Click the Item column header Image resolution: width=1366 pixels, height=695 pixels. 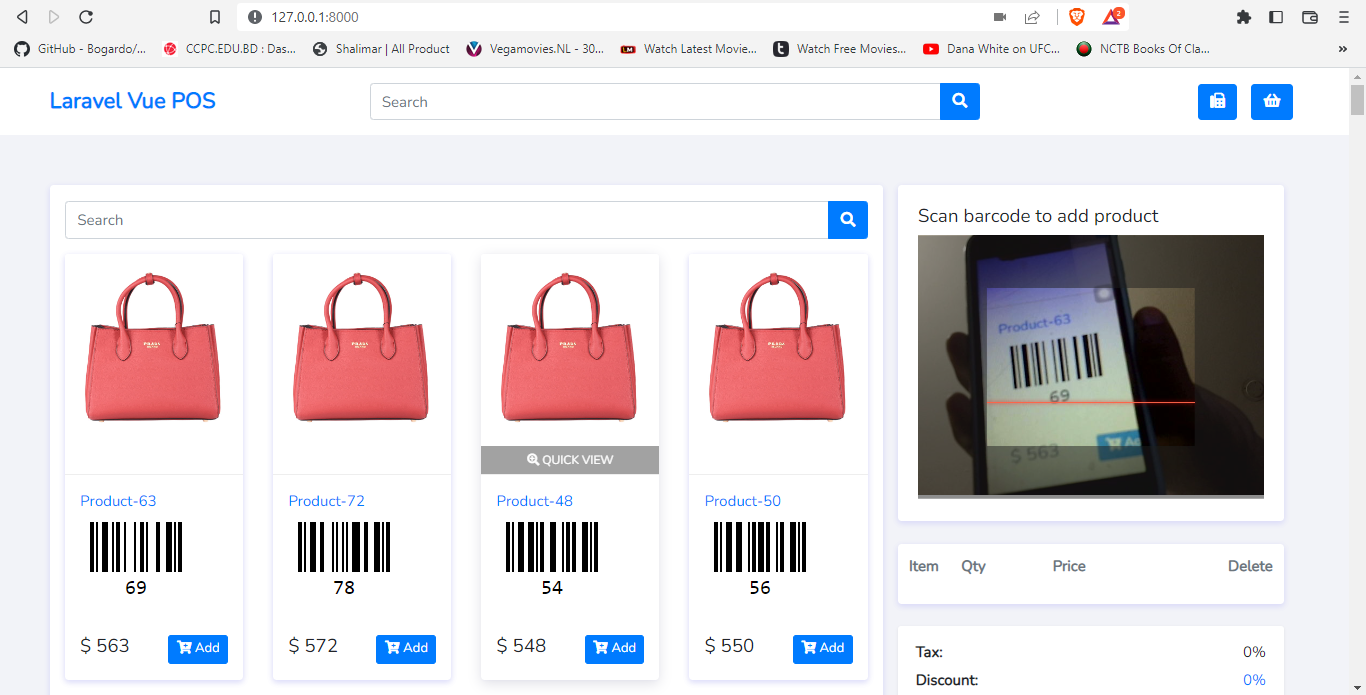924,566
